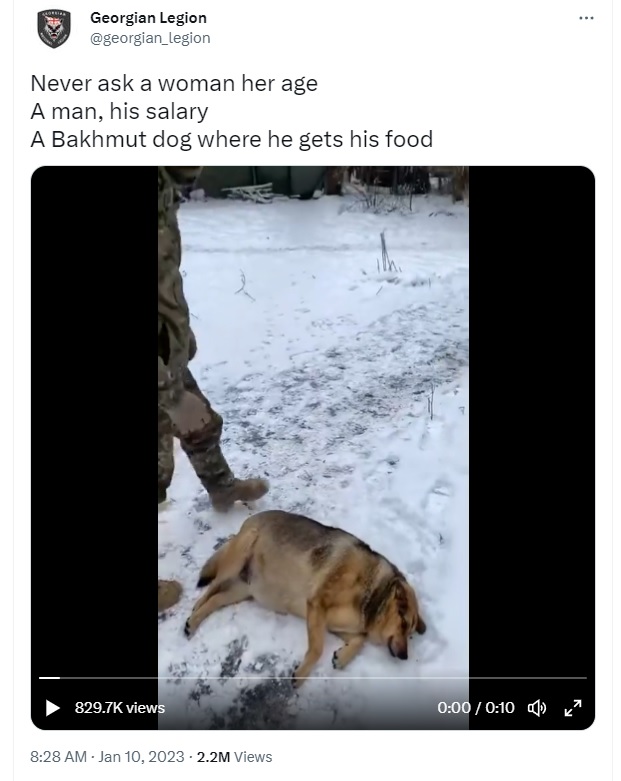
Task: Expand the video to fullscreen
Action: pyautogui.click(x=573, y=707)
